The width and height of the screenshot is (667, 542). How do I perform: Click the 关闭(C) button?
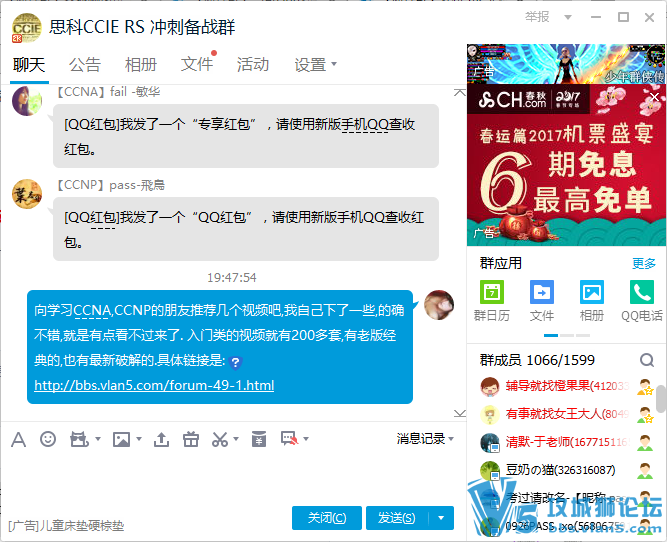327,518
